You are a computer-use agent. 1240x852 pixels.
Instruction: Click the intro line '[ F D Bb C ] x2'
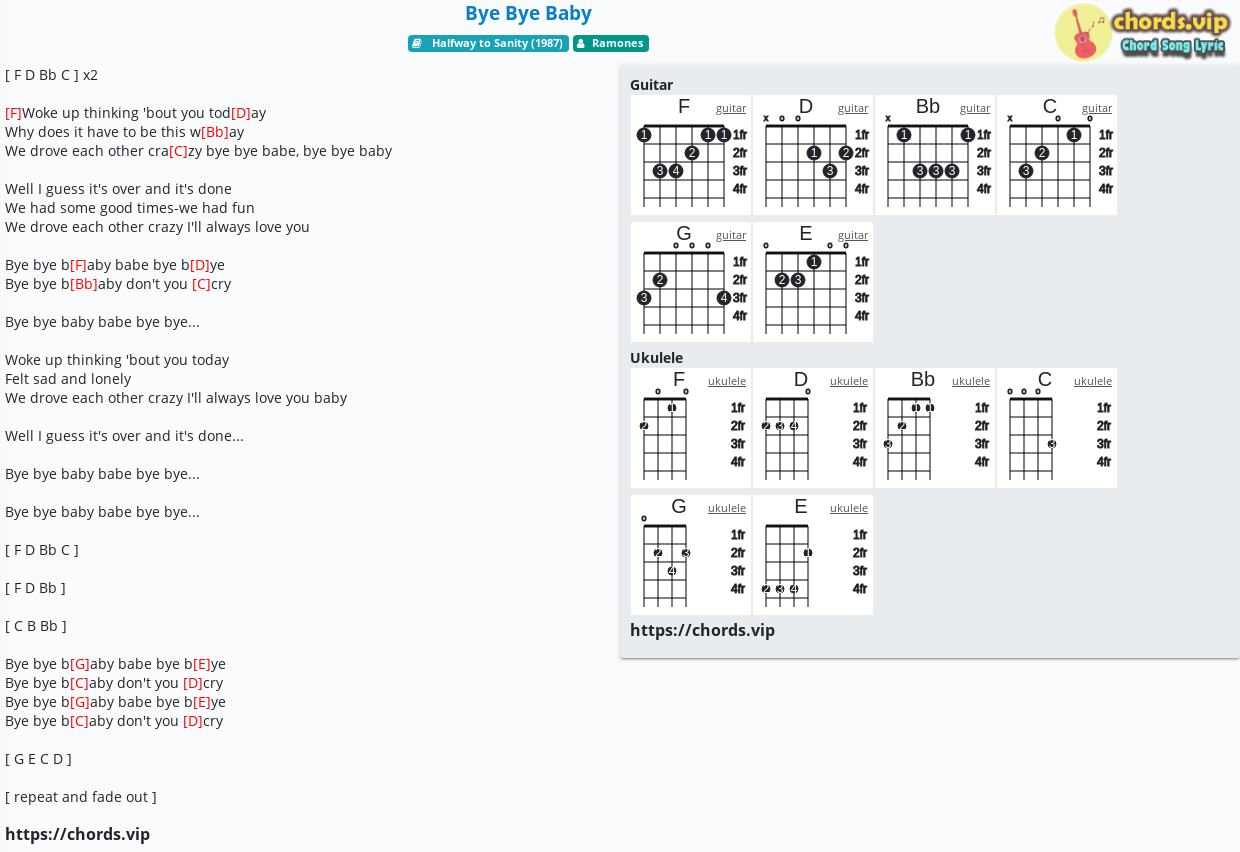click(x=52, y=75)
